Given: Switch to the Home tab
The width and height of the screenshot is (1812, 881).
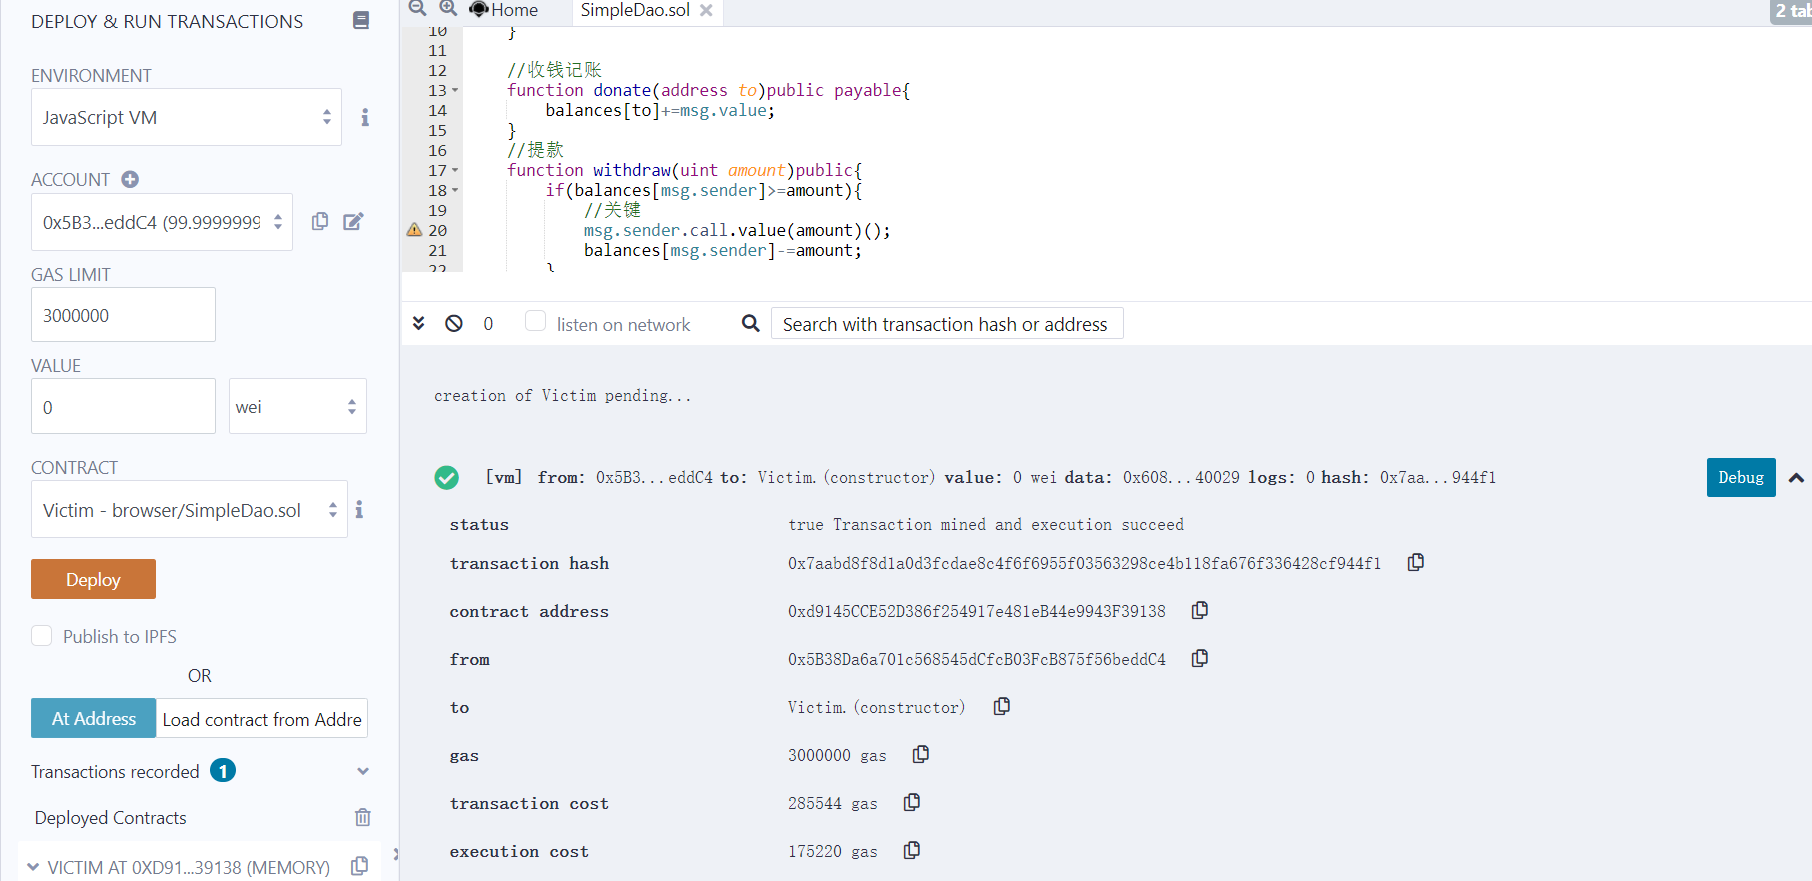Looking at the screenshot, I should [505, 10].
